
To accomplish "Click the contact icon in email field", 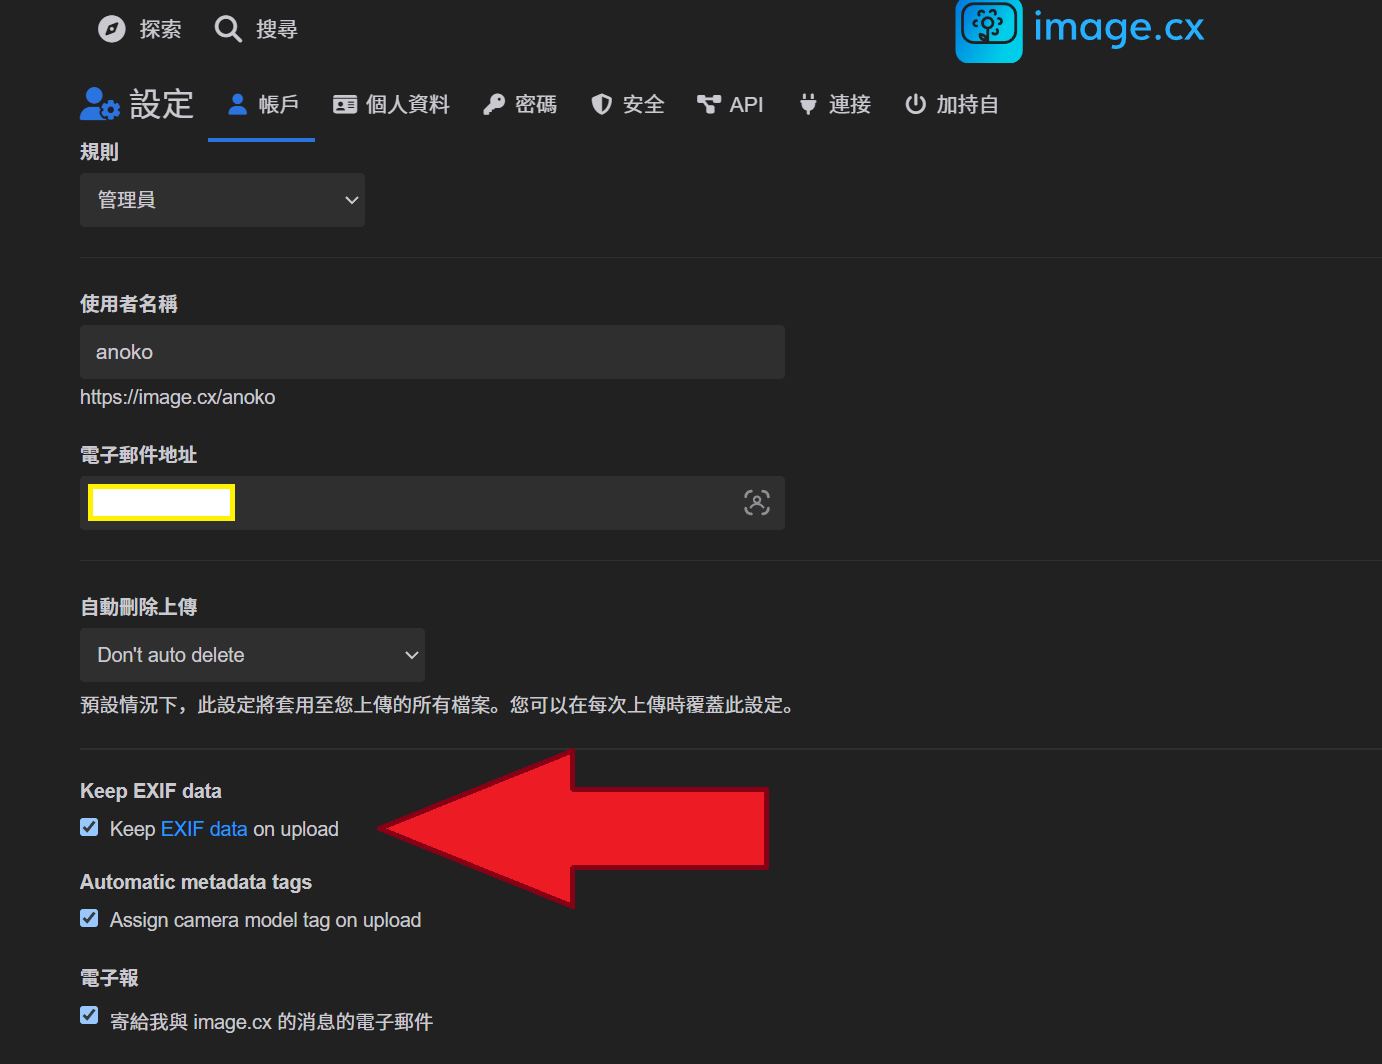I will (757, 503).
